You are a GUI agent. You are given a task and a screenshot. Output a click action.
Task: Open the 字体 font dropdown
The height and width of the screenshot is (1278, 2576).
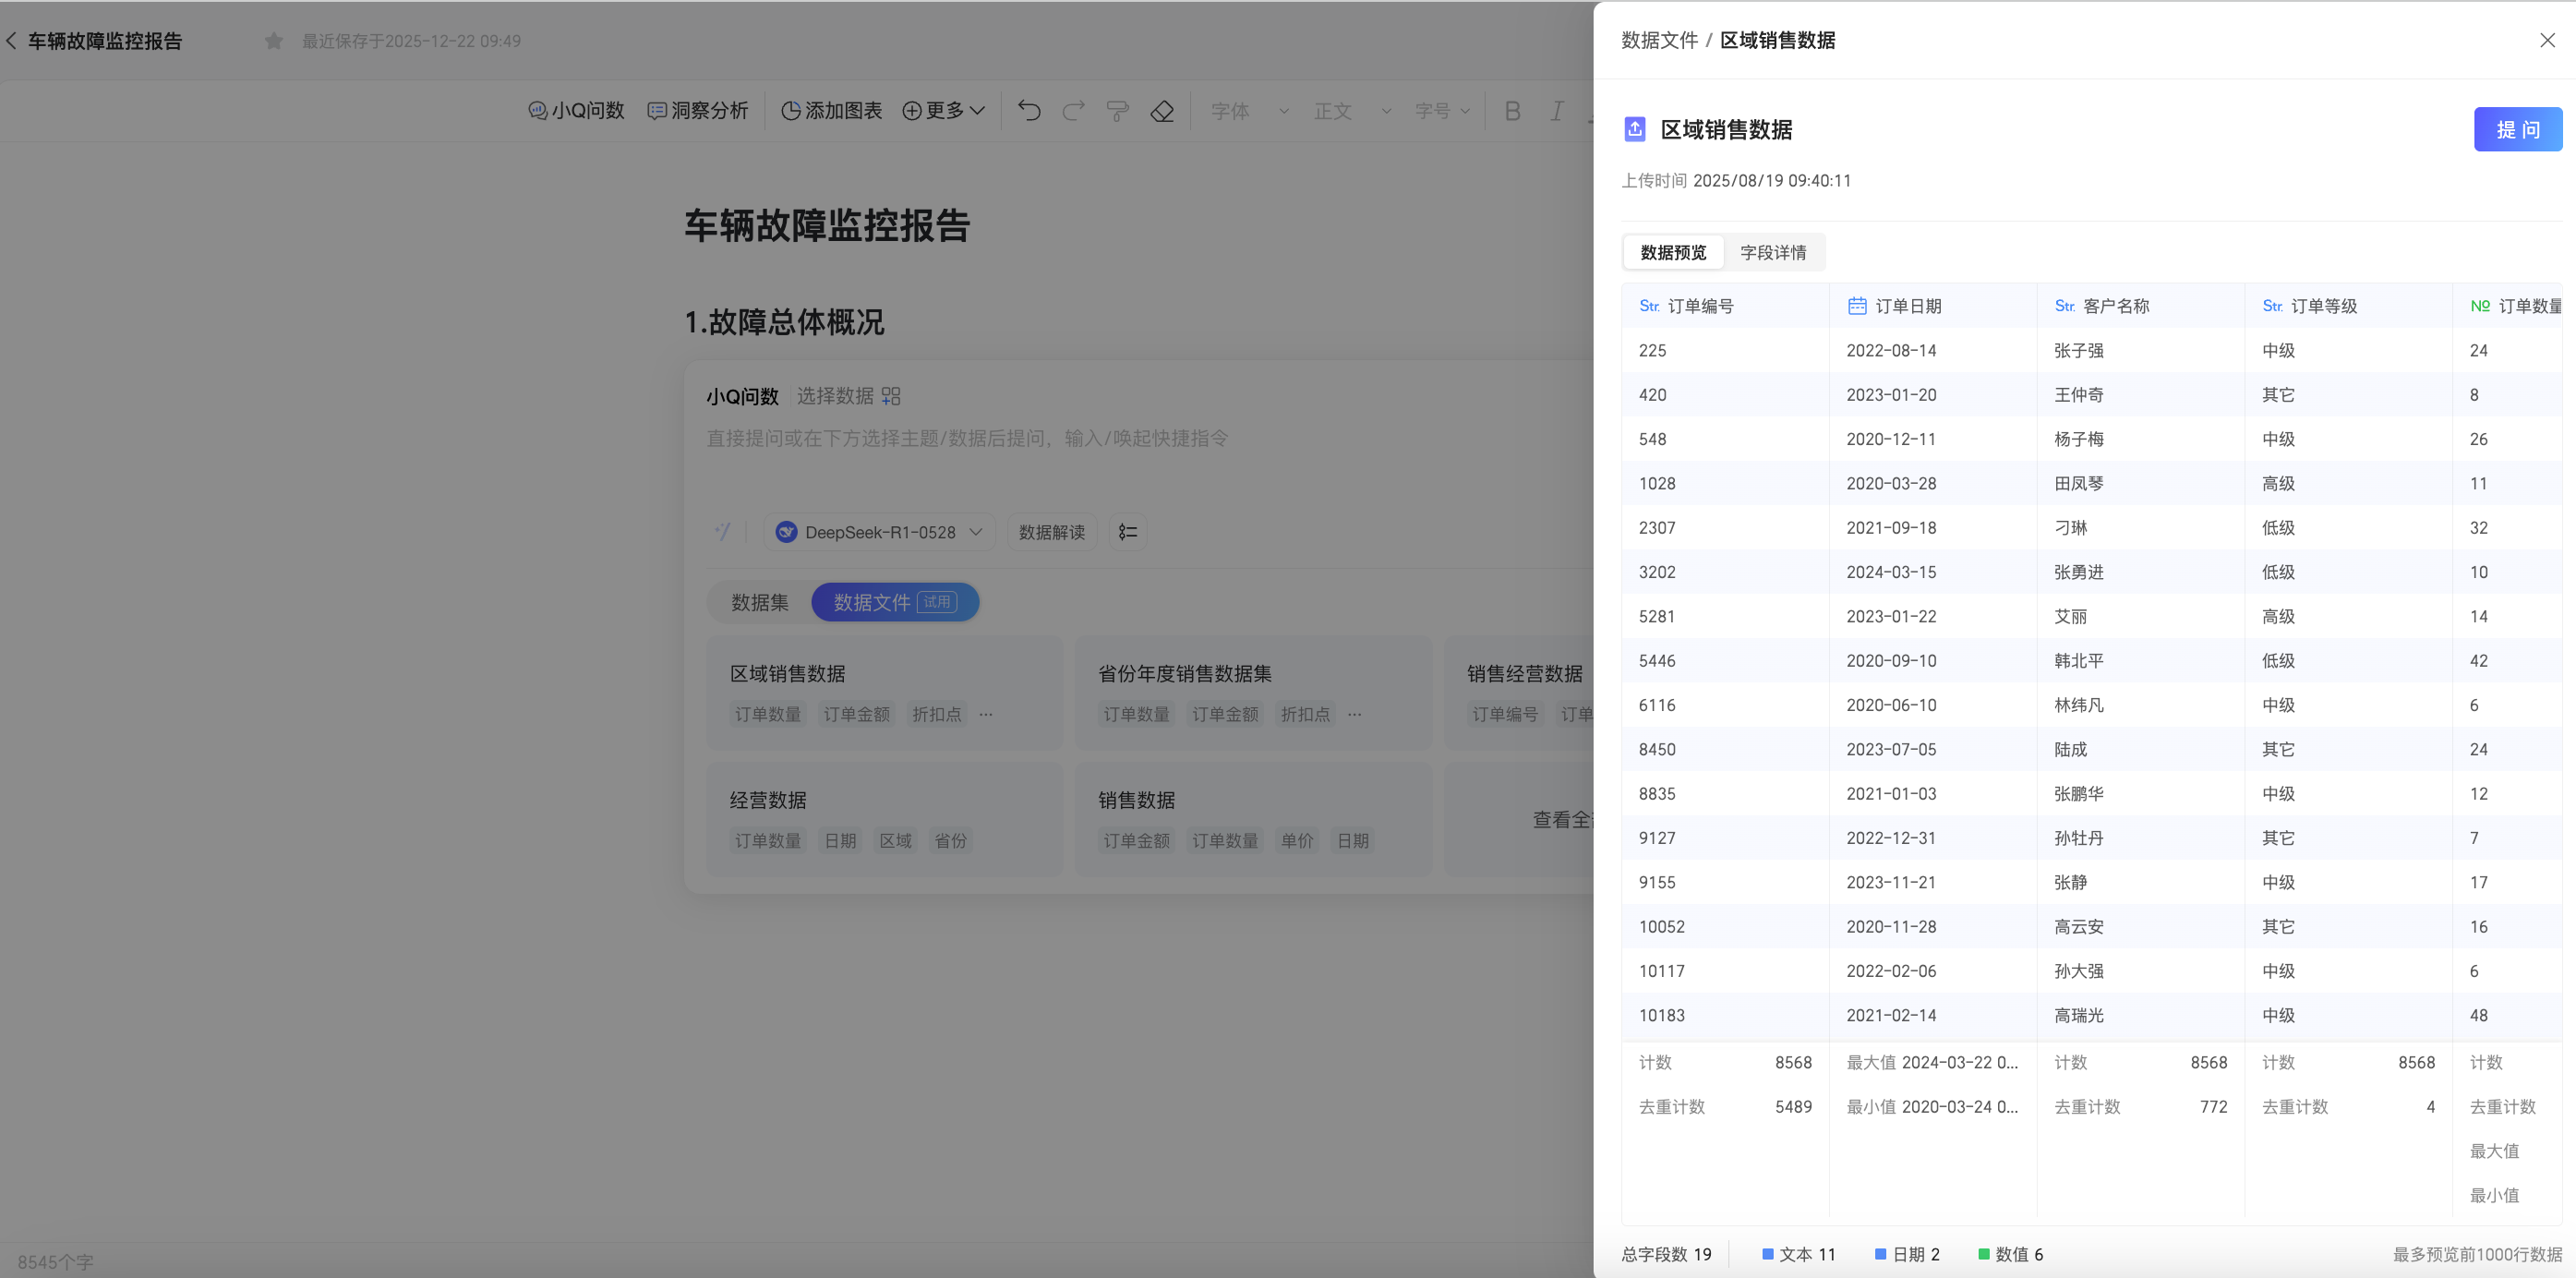pyautogui.click(x=1249, y=111)
